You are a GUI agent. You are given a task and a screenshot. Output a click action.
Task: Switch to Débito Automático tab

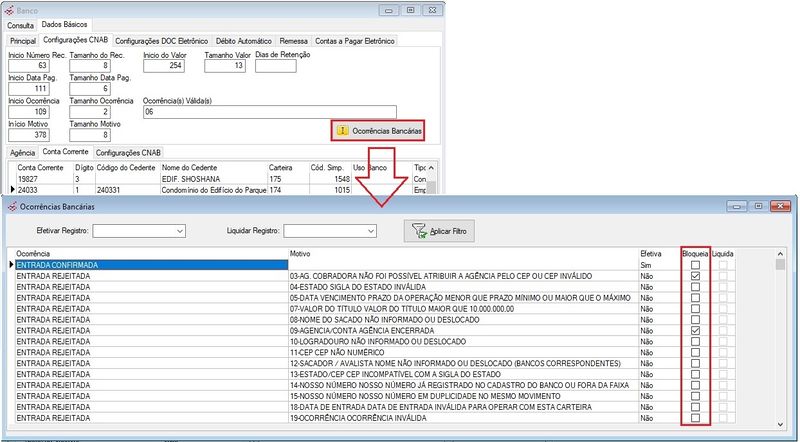(243, 41)
